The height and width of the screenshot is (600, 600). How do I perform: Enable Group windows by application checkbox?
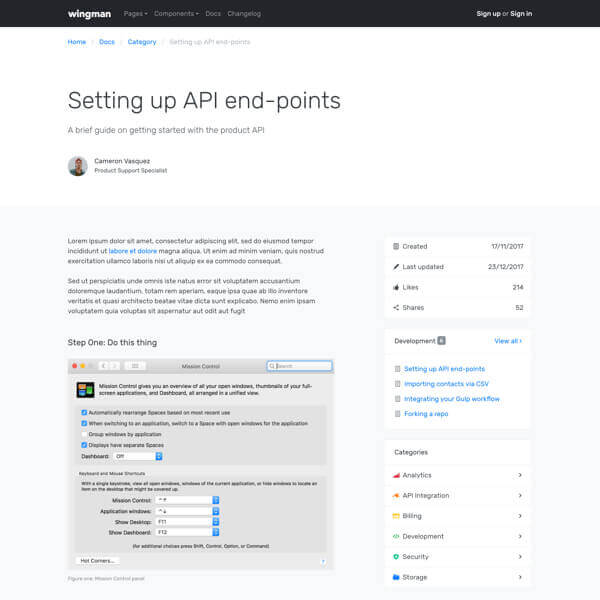click(x=84, y=434)
